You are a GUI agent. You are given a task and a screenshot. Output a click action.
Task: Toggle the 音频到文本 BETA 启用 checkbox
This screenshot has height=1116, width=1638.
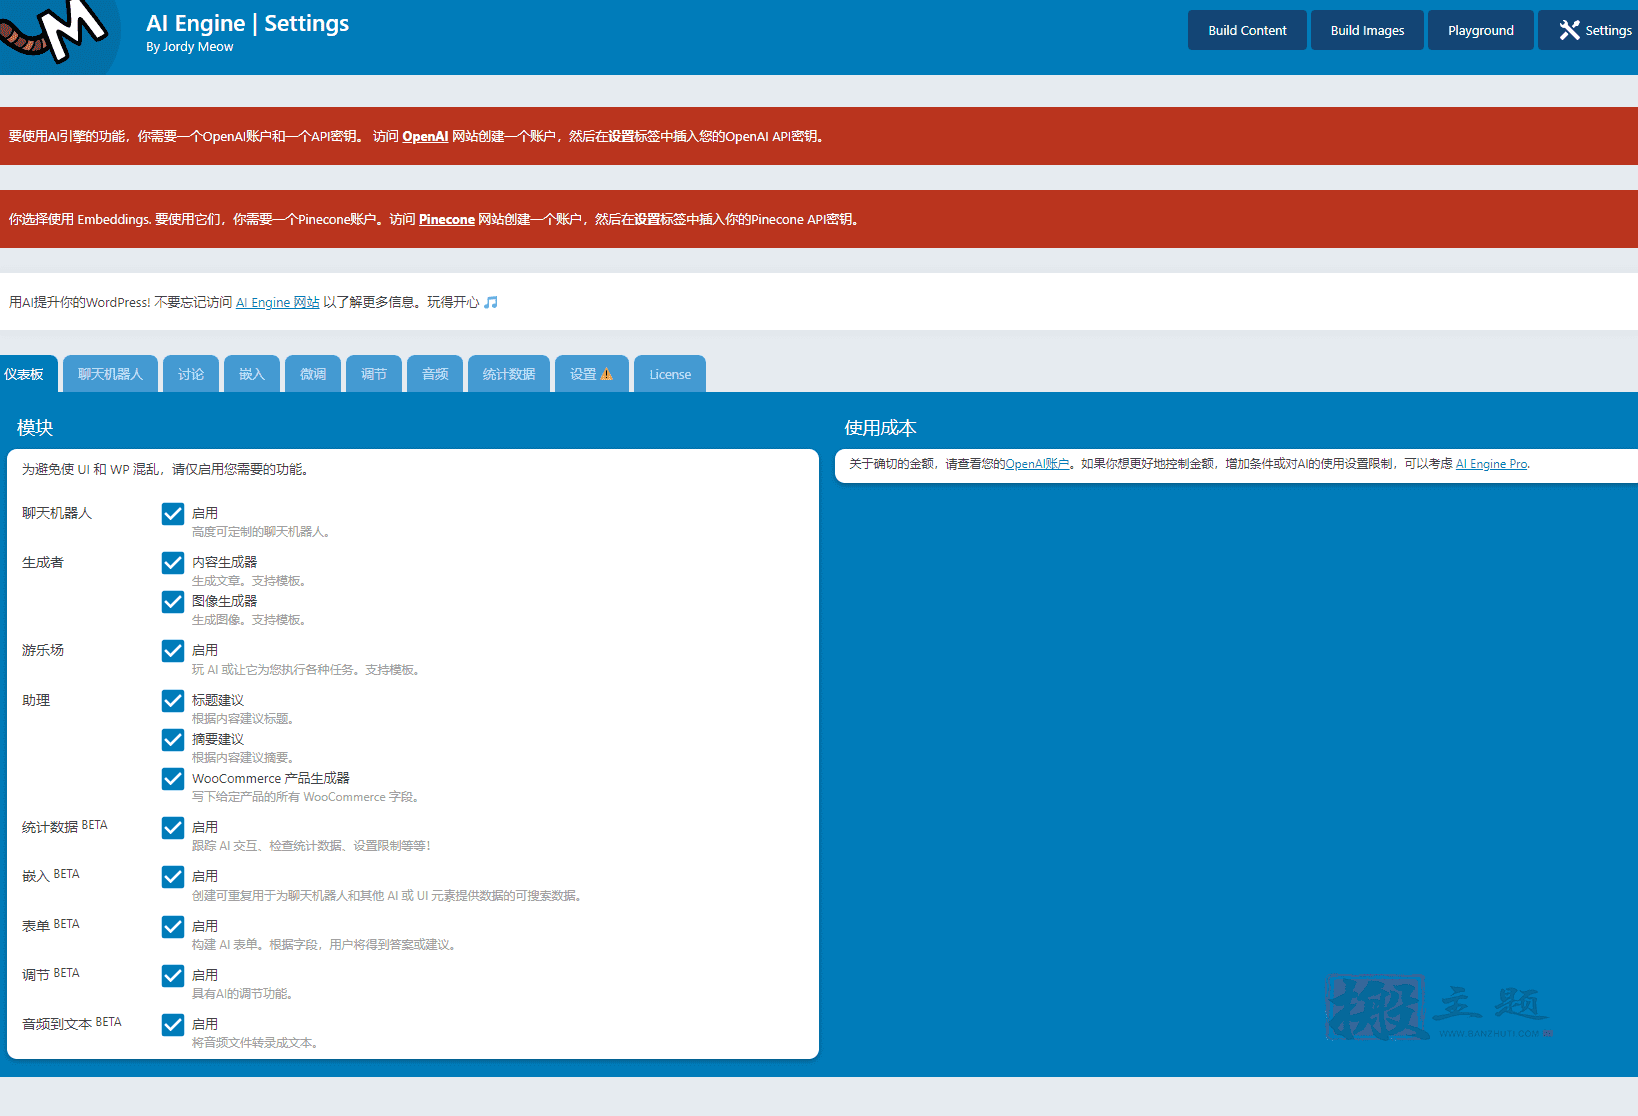pyautogui.click(x=173, y=1025)
